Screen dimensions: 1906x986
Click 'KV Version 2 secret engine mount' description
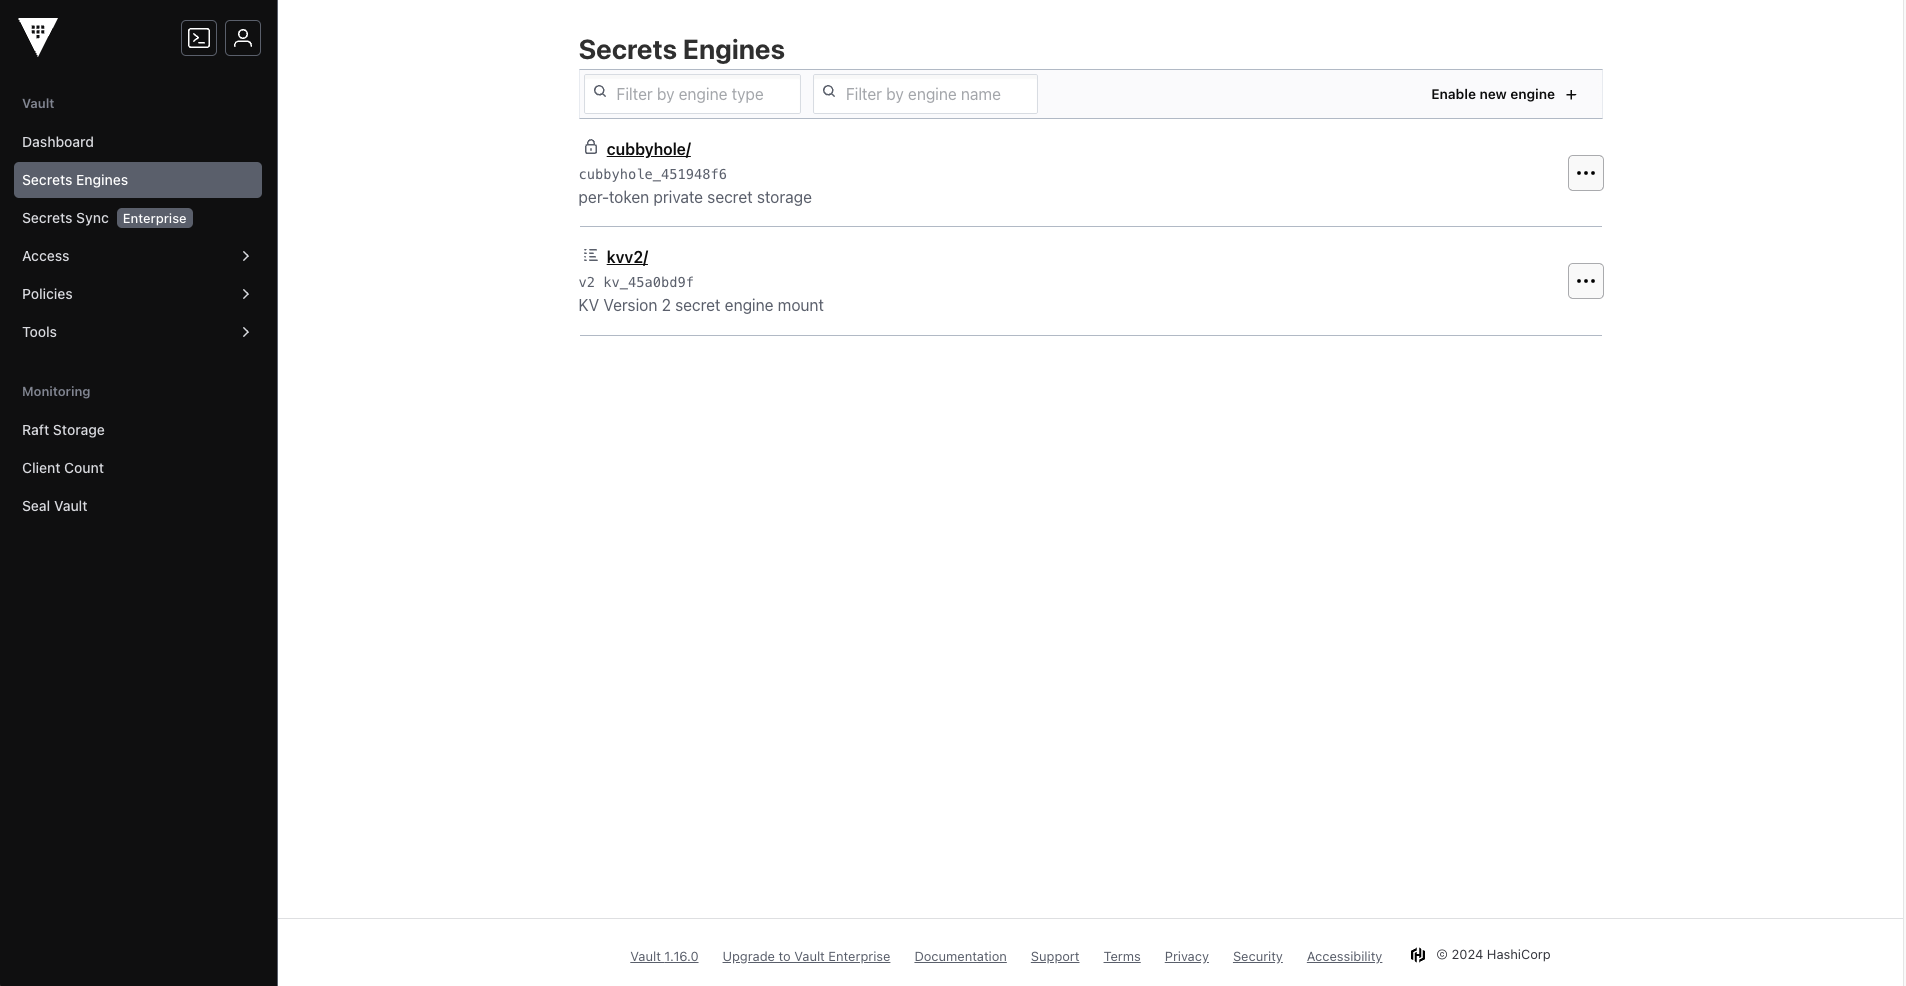coord(701,305)
